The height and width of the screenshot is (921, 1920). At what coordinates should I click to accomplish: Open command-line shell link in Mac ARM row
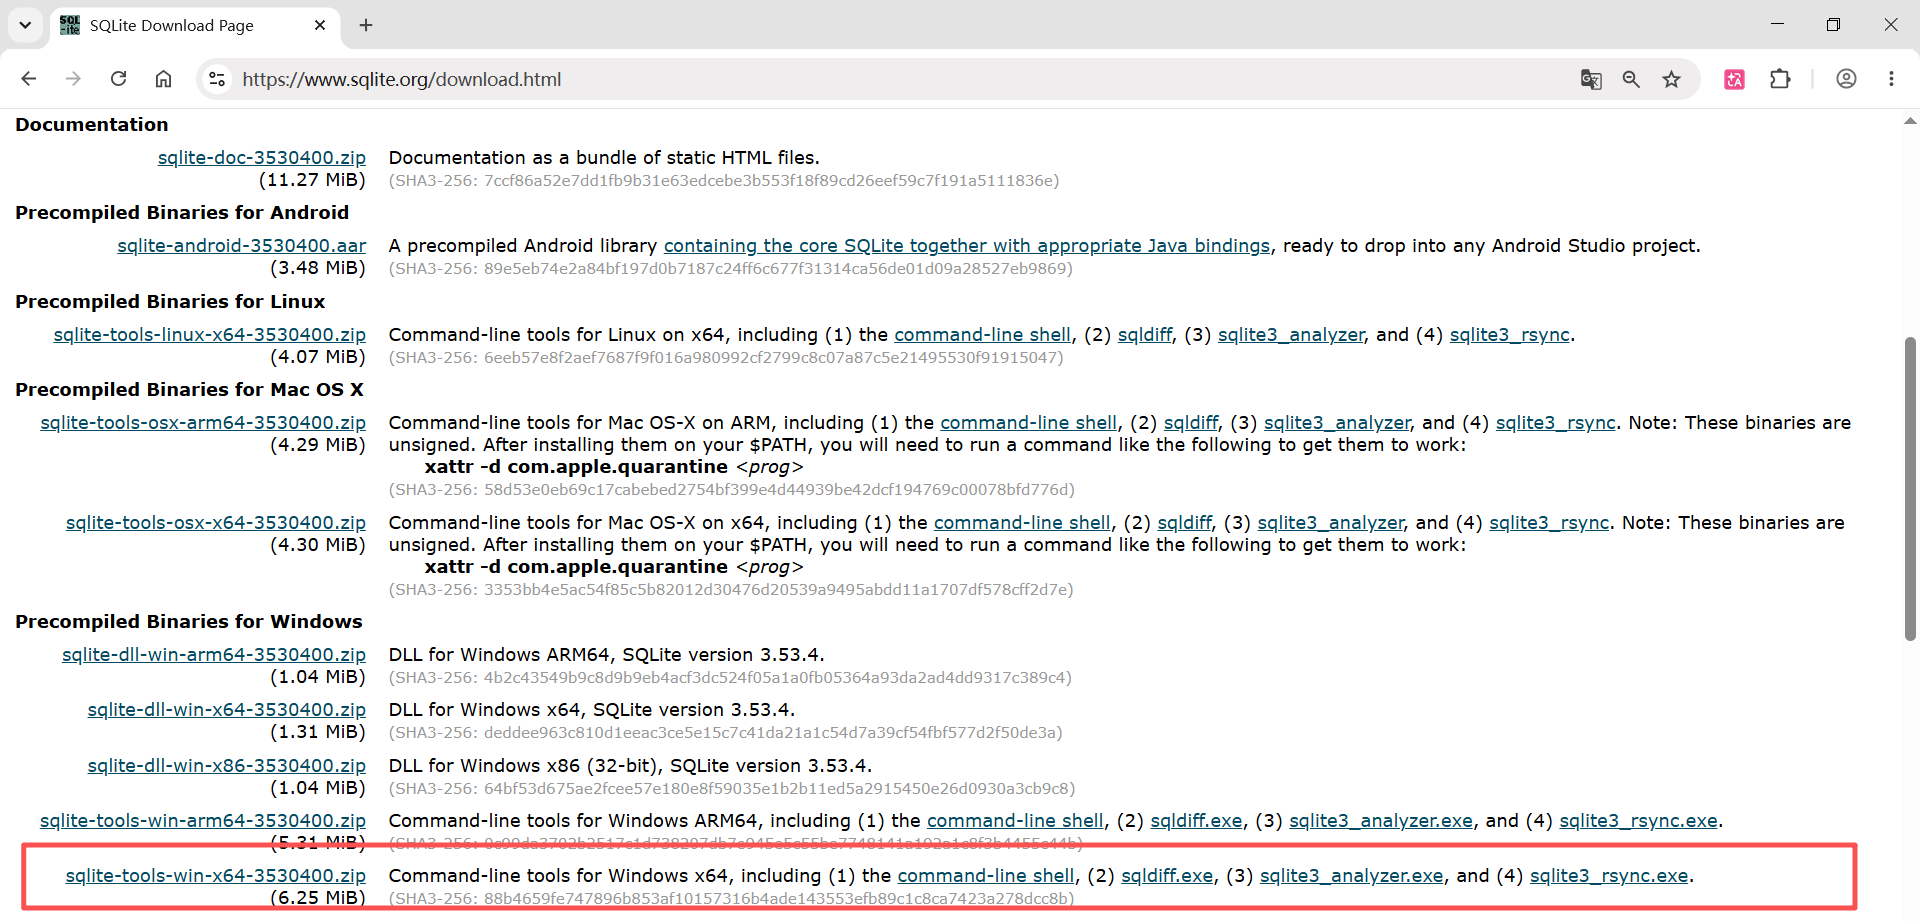(x=1028, y=422)
